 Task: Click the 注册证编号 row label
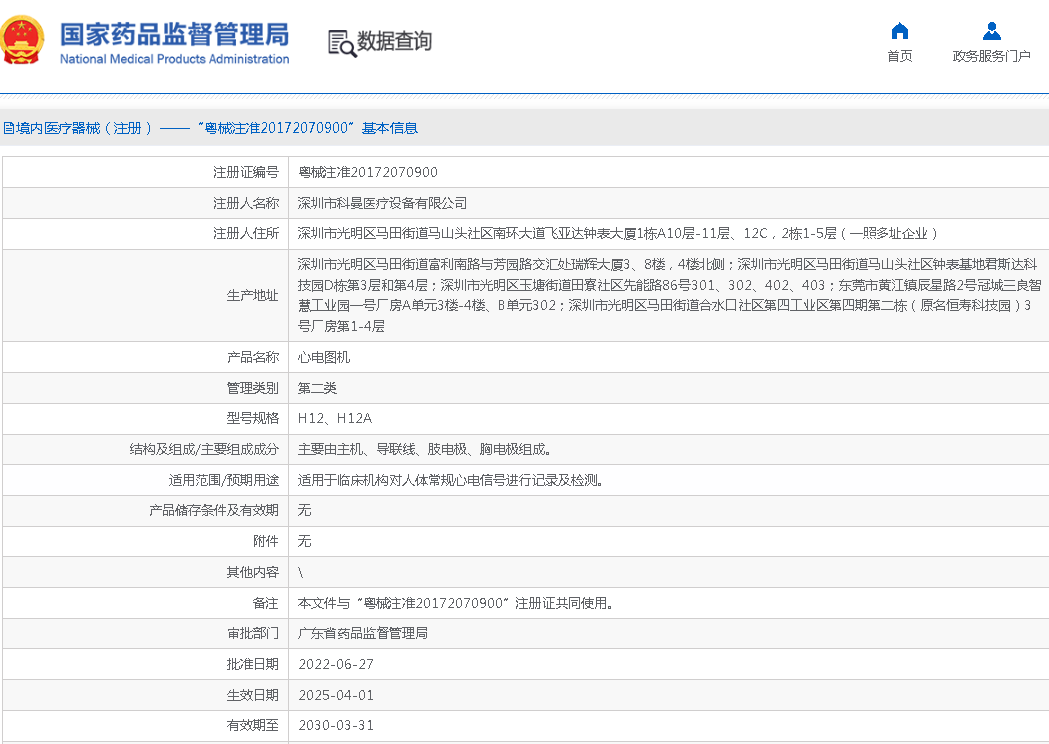(x=246, y=173)
